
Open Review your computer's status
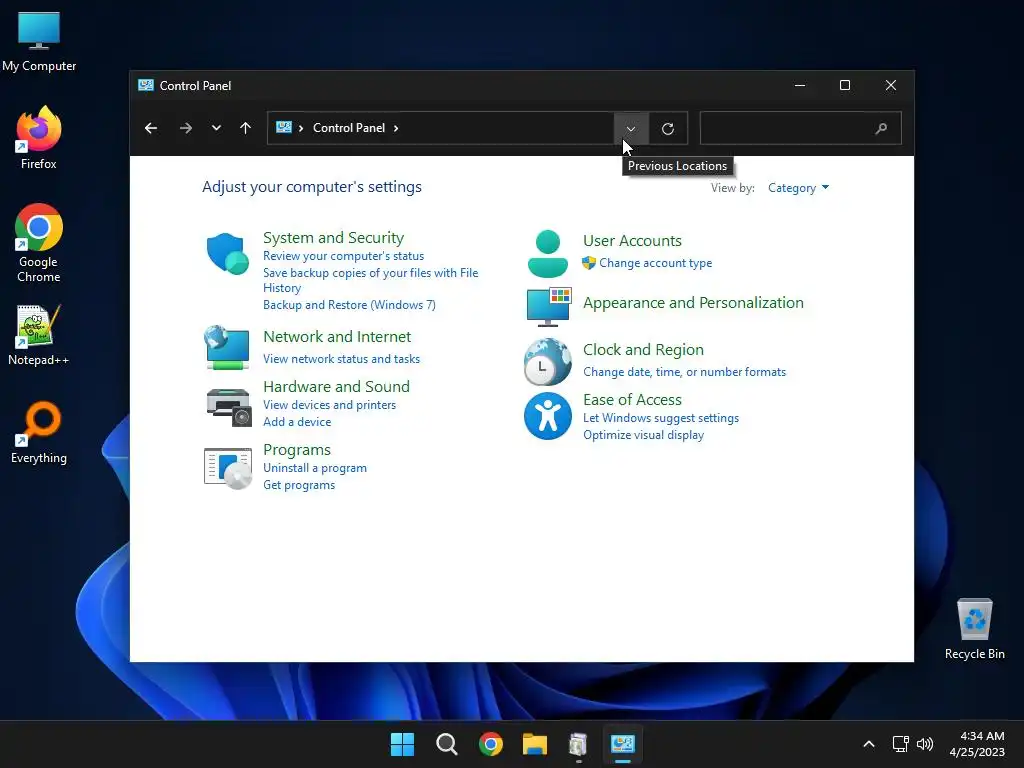pyautogui.click(x=344, y=256)
